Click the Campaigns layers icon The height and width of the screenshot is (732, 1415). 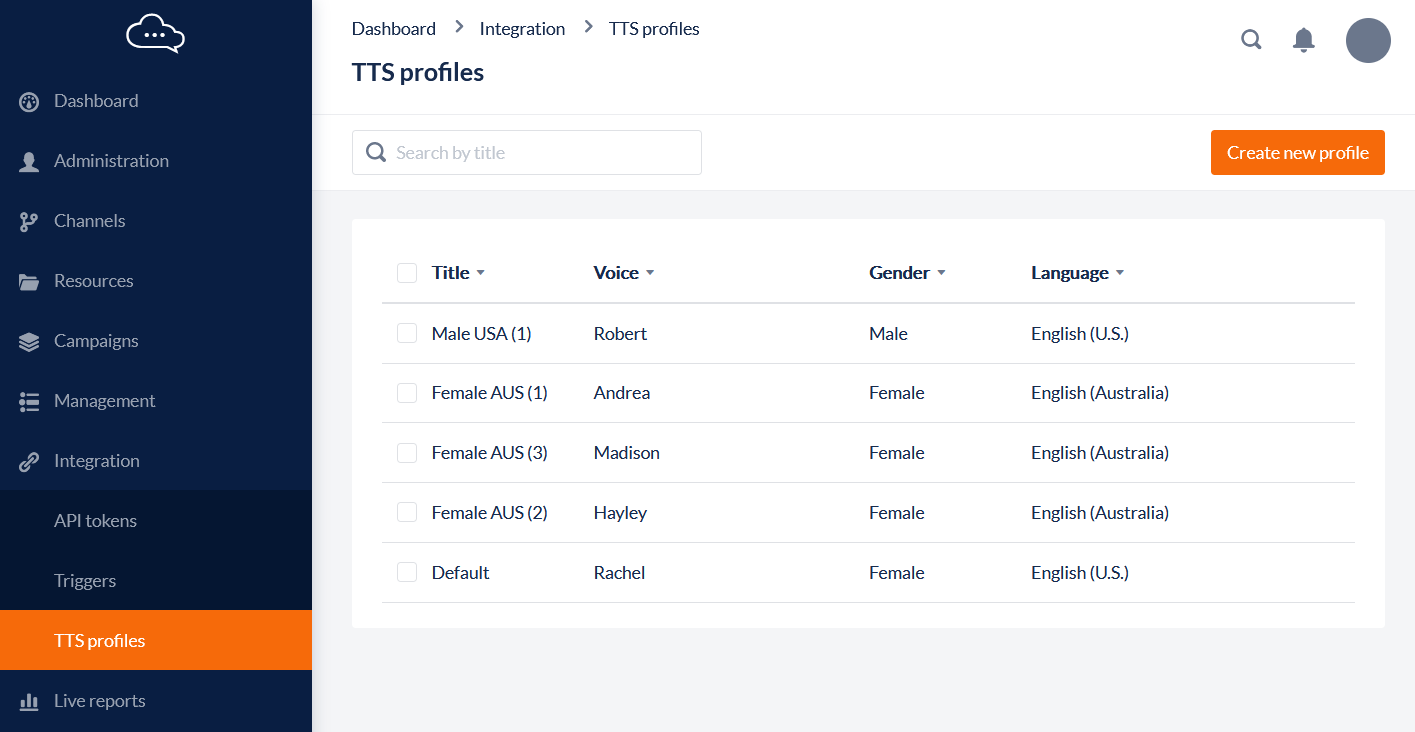coord(29,341)
